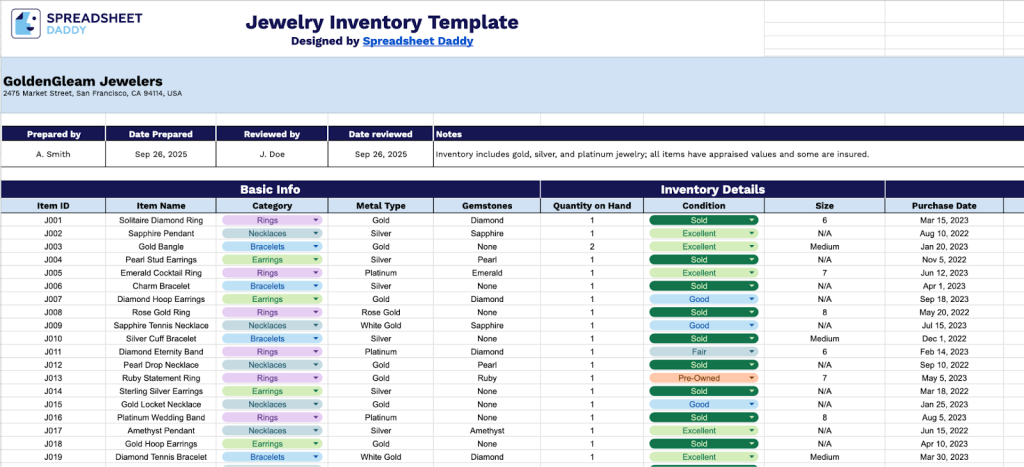The height and width of the screenshot is (467, 1024).
Task: Select the Inventory Details section header
Action: coord(712,189)
